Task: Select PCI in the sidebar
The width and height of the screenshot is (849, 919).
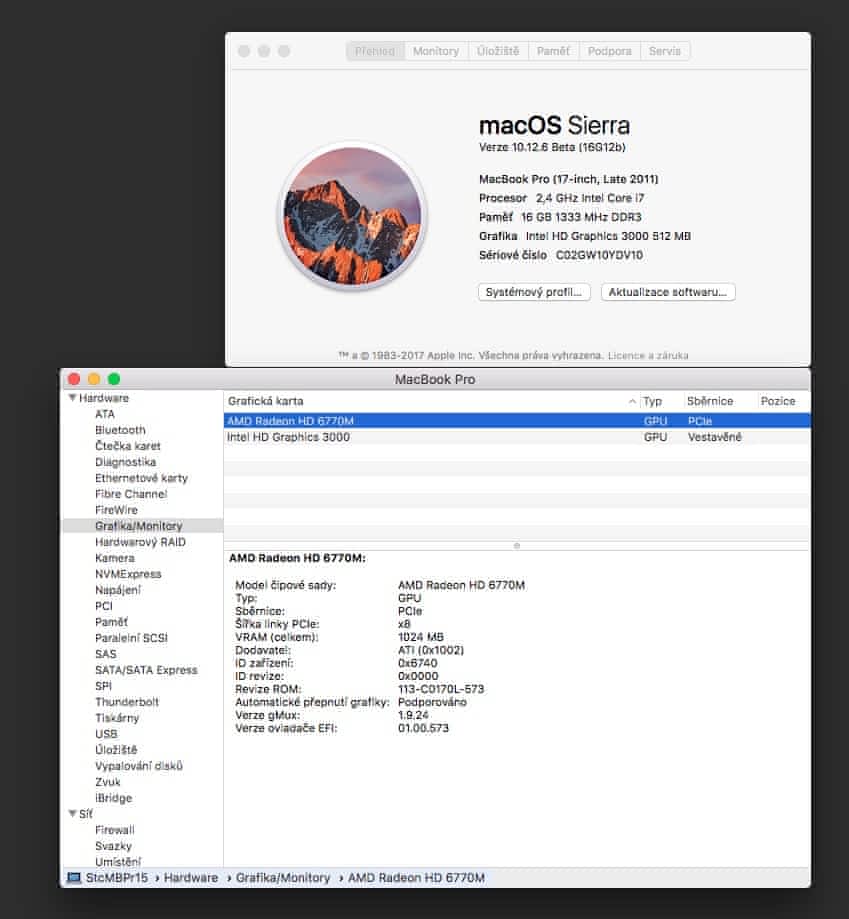Action: (x=104, y=606)
